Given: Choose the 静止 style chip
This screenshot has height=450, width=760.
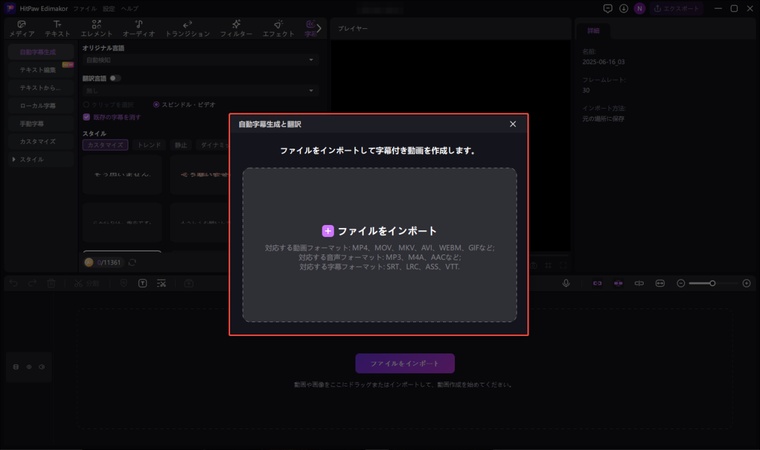Looking at the screenshot, I should pos(181,145).
